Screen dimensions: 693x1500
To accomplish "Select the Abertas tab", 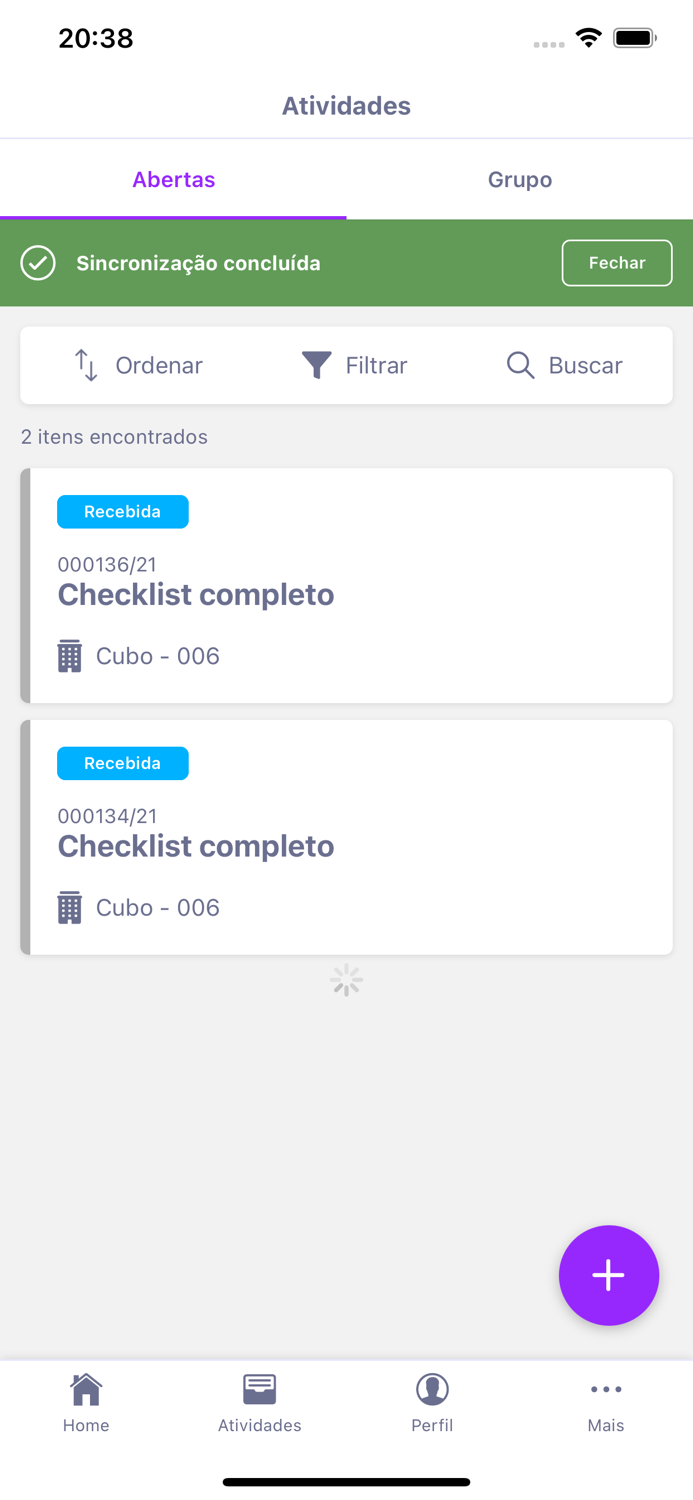I will [173, 180].
